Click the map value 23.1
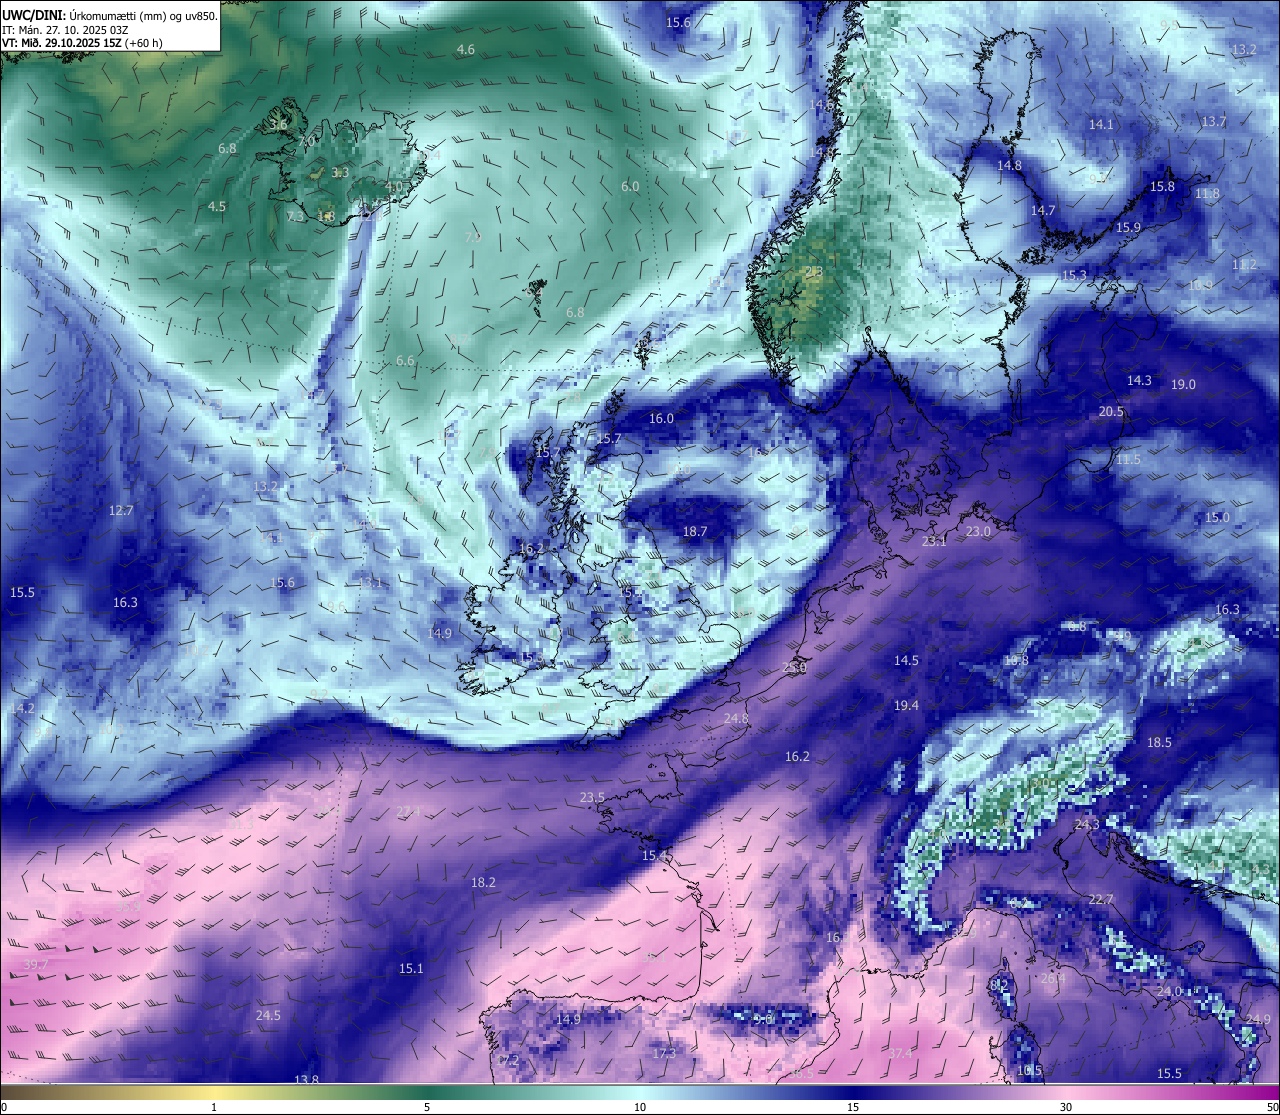The height and width of the screenshot is (1115, 1280). [934, 541]
